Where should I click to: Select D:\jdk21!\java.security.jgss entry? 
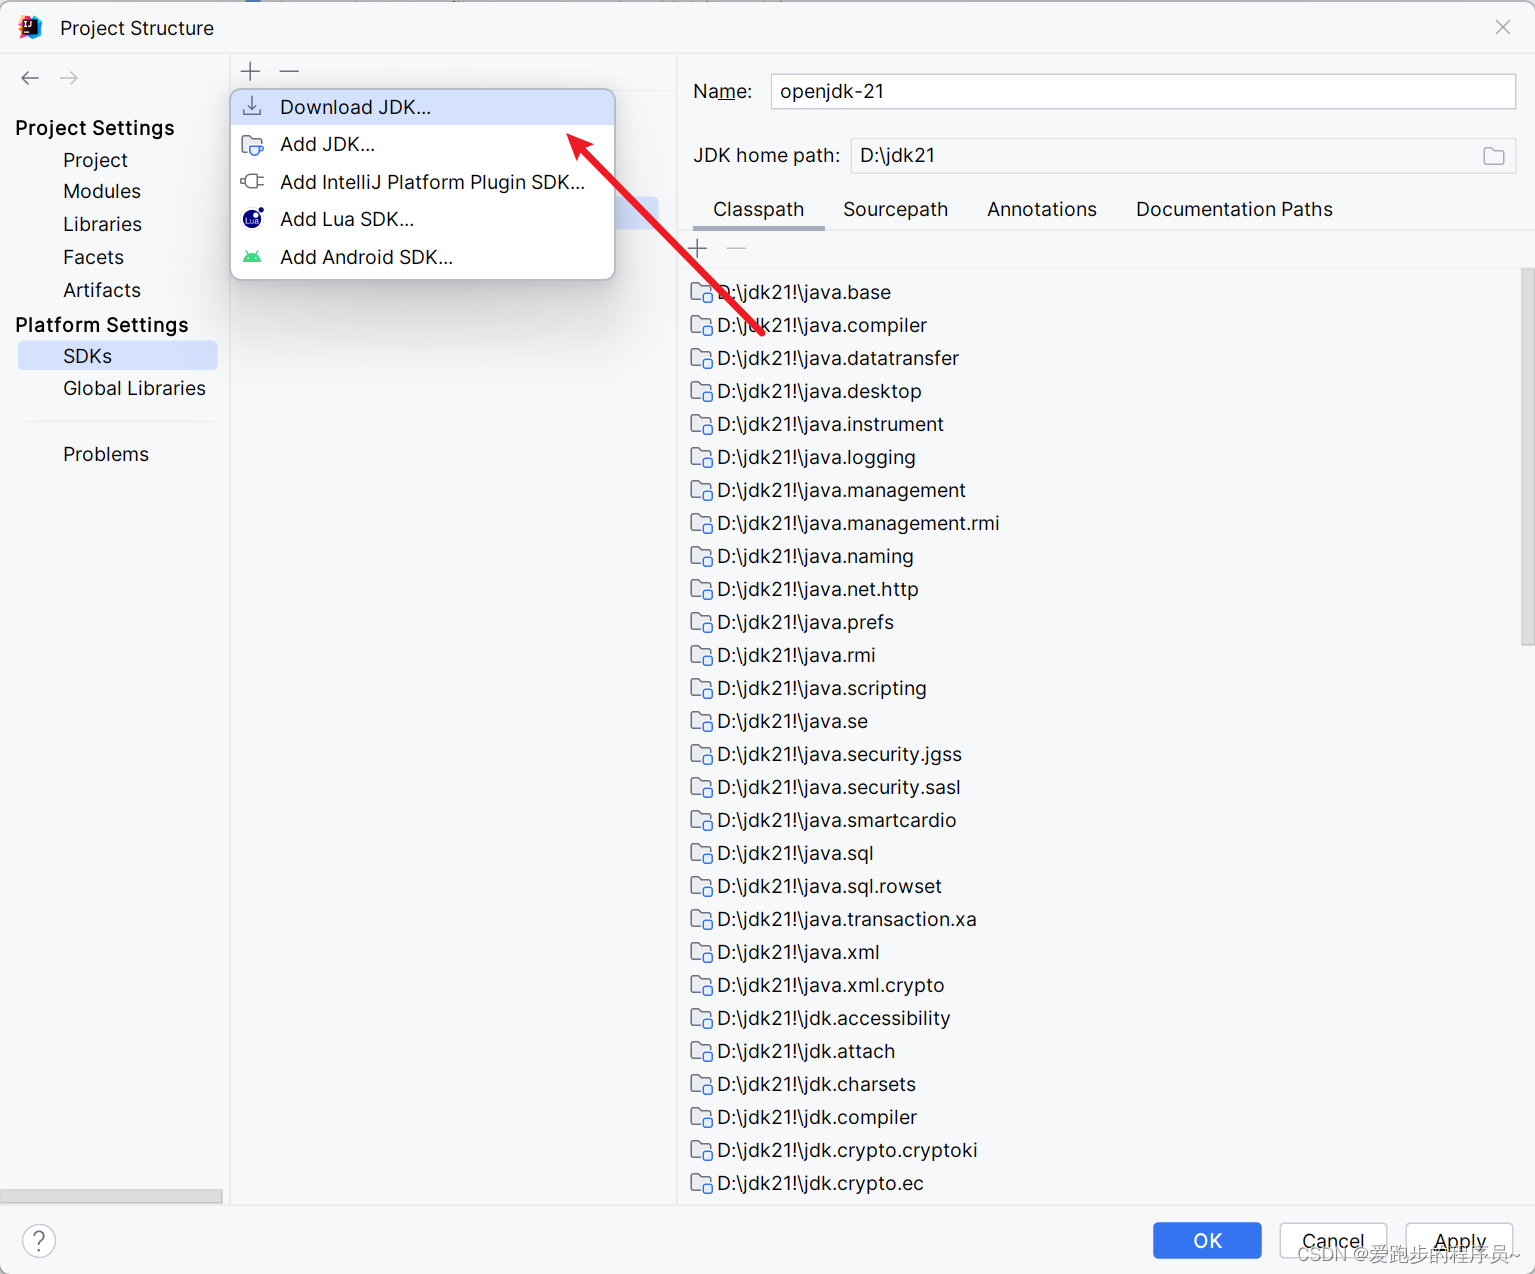(x=839, y=755)
